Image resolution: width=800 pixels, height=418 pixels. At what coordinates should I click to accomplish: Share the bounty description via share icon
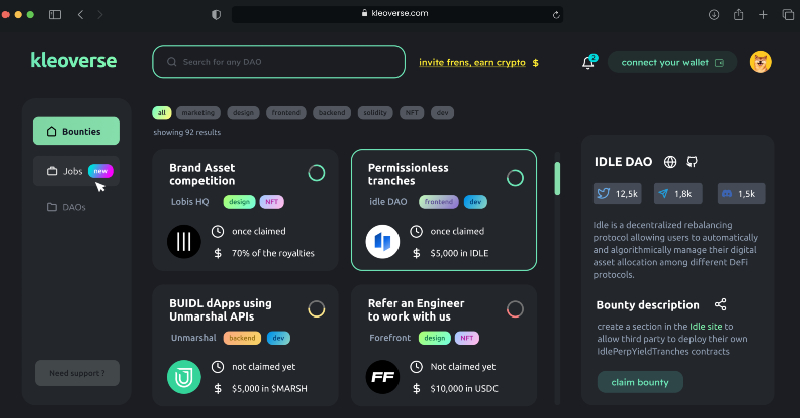point(720,304)
